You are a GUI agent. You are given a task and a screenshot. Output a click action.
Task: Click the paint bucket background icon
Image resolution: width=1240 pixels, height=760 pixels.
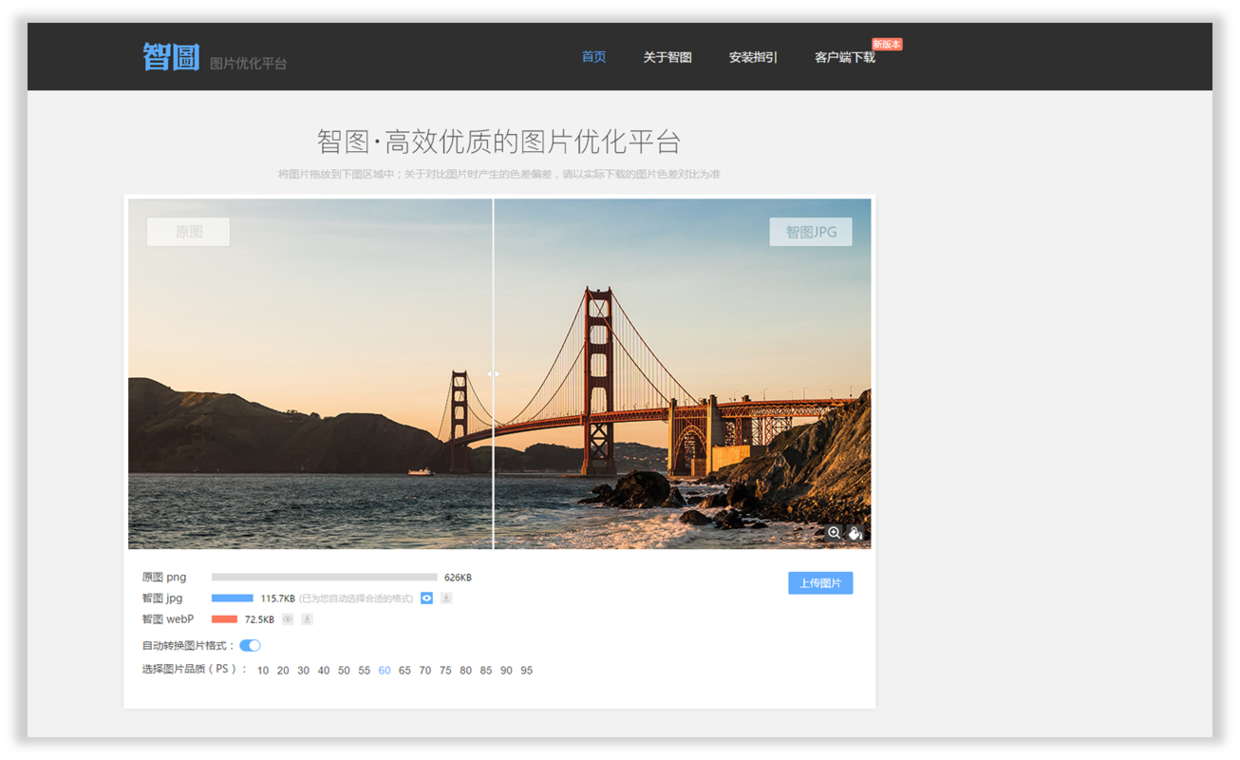pyautogui.click(x=856, y=533)
